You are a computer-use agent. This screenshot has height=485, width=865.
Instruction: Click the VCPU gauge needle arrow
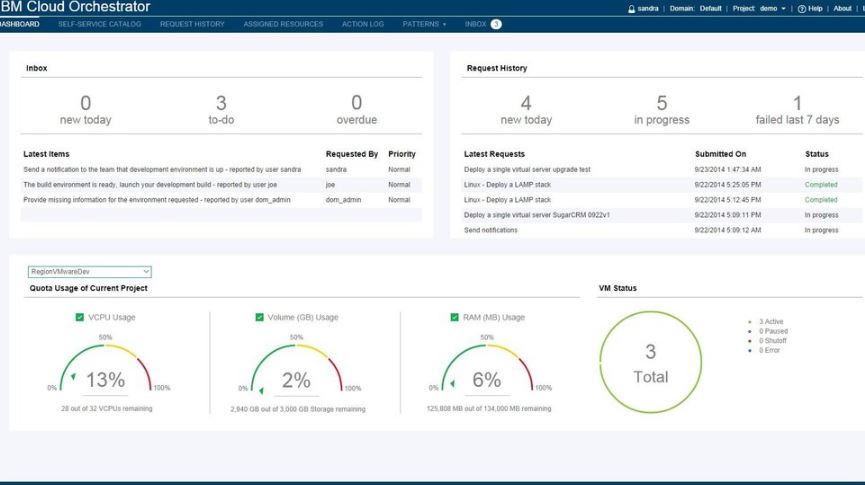[73, 377]
